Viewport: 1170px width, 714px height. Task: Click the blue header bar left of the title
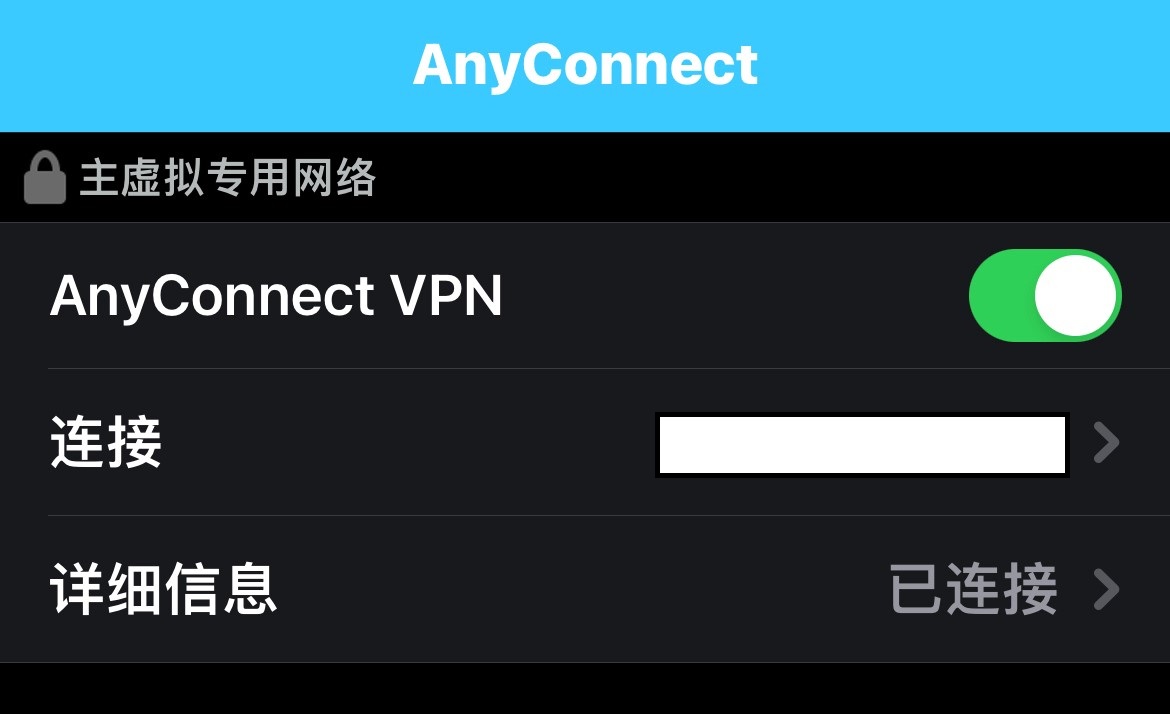pos(205,66)
